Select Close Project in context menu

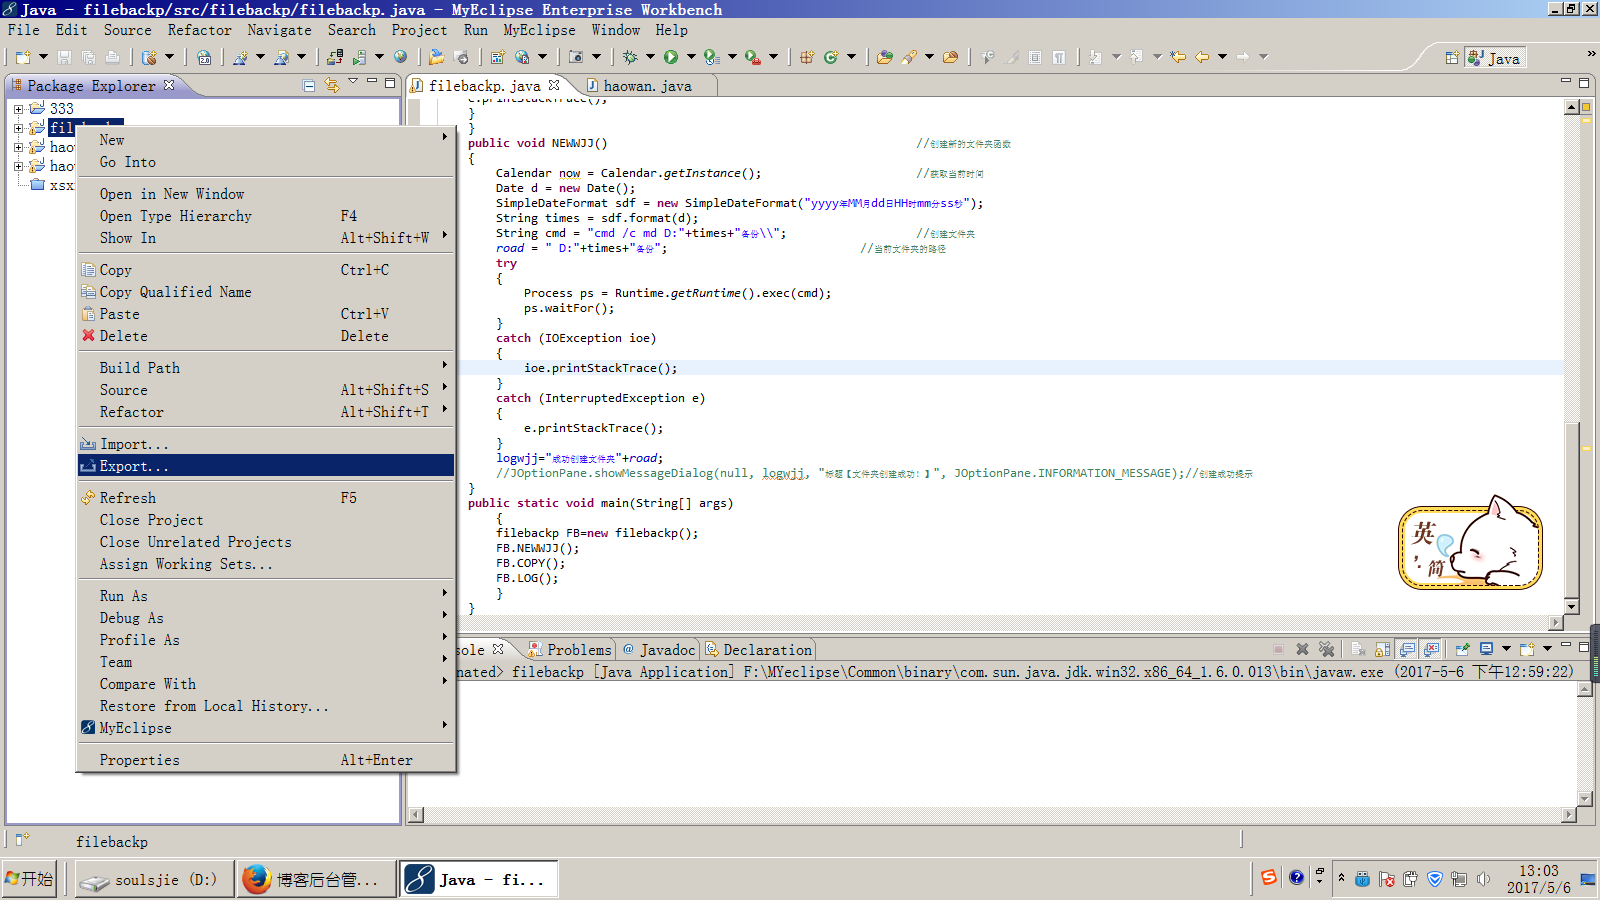click(x=266, y=520)
